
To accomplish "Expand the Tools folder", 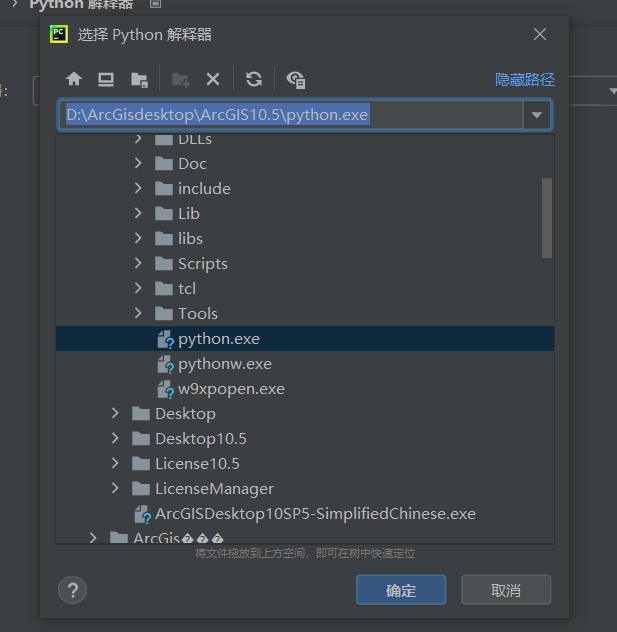I will 138,313.
